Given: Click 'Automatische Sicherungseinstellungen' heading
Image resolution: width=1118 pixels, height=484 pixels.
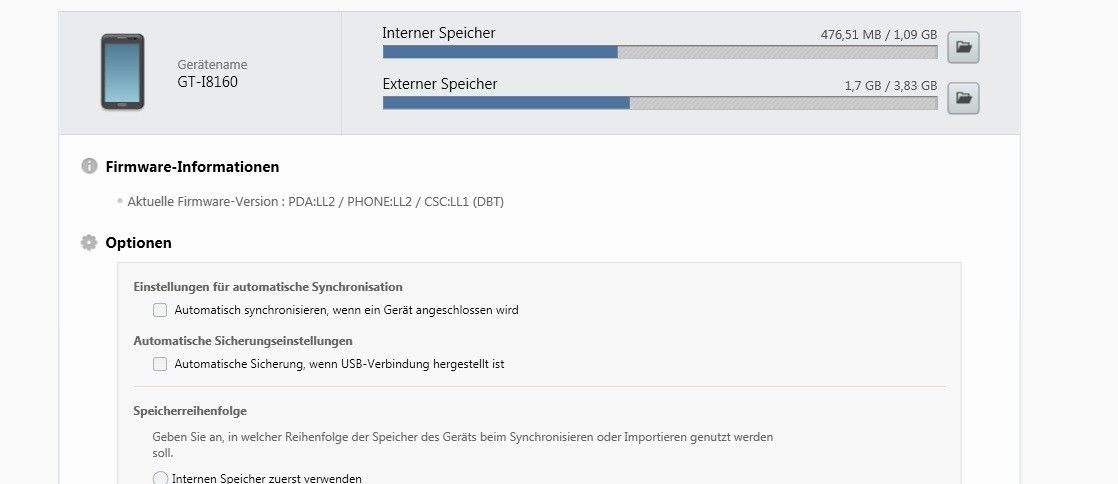Looking at the screenshot, I should click(x=242, y=341).
